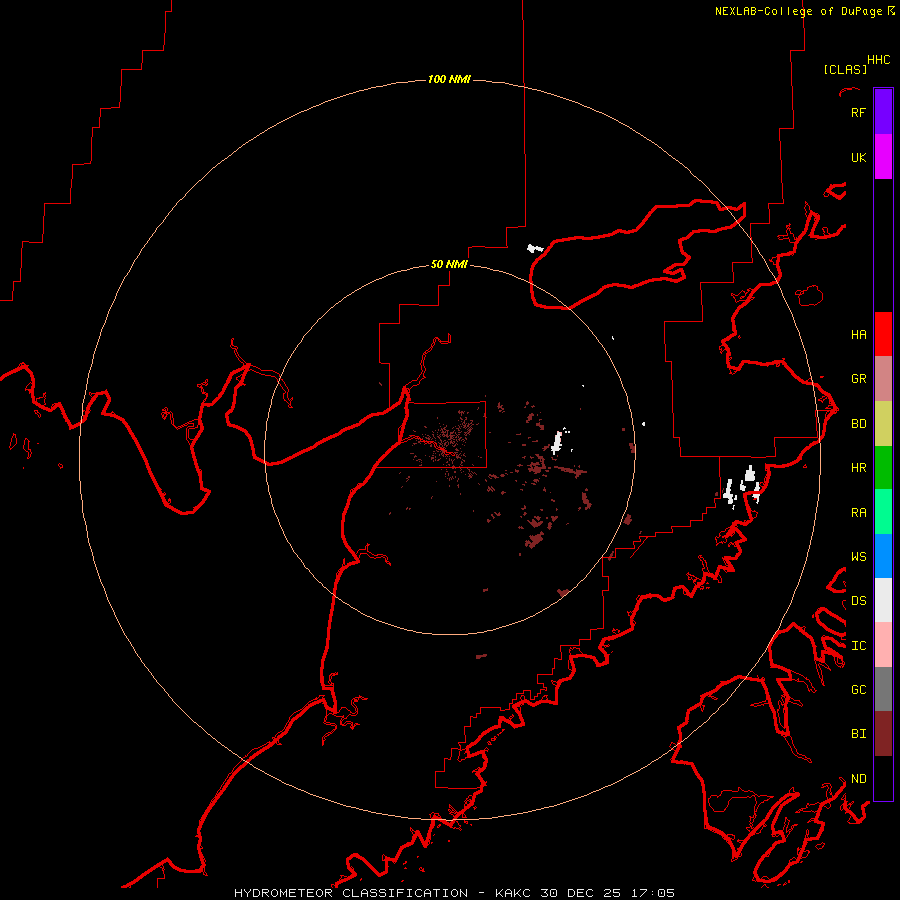Pick the RA light green legend swatch
The width and height of the screenshot is (900, 900).
[883, 512]
